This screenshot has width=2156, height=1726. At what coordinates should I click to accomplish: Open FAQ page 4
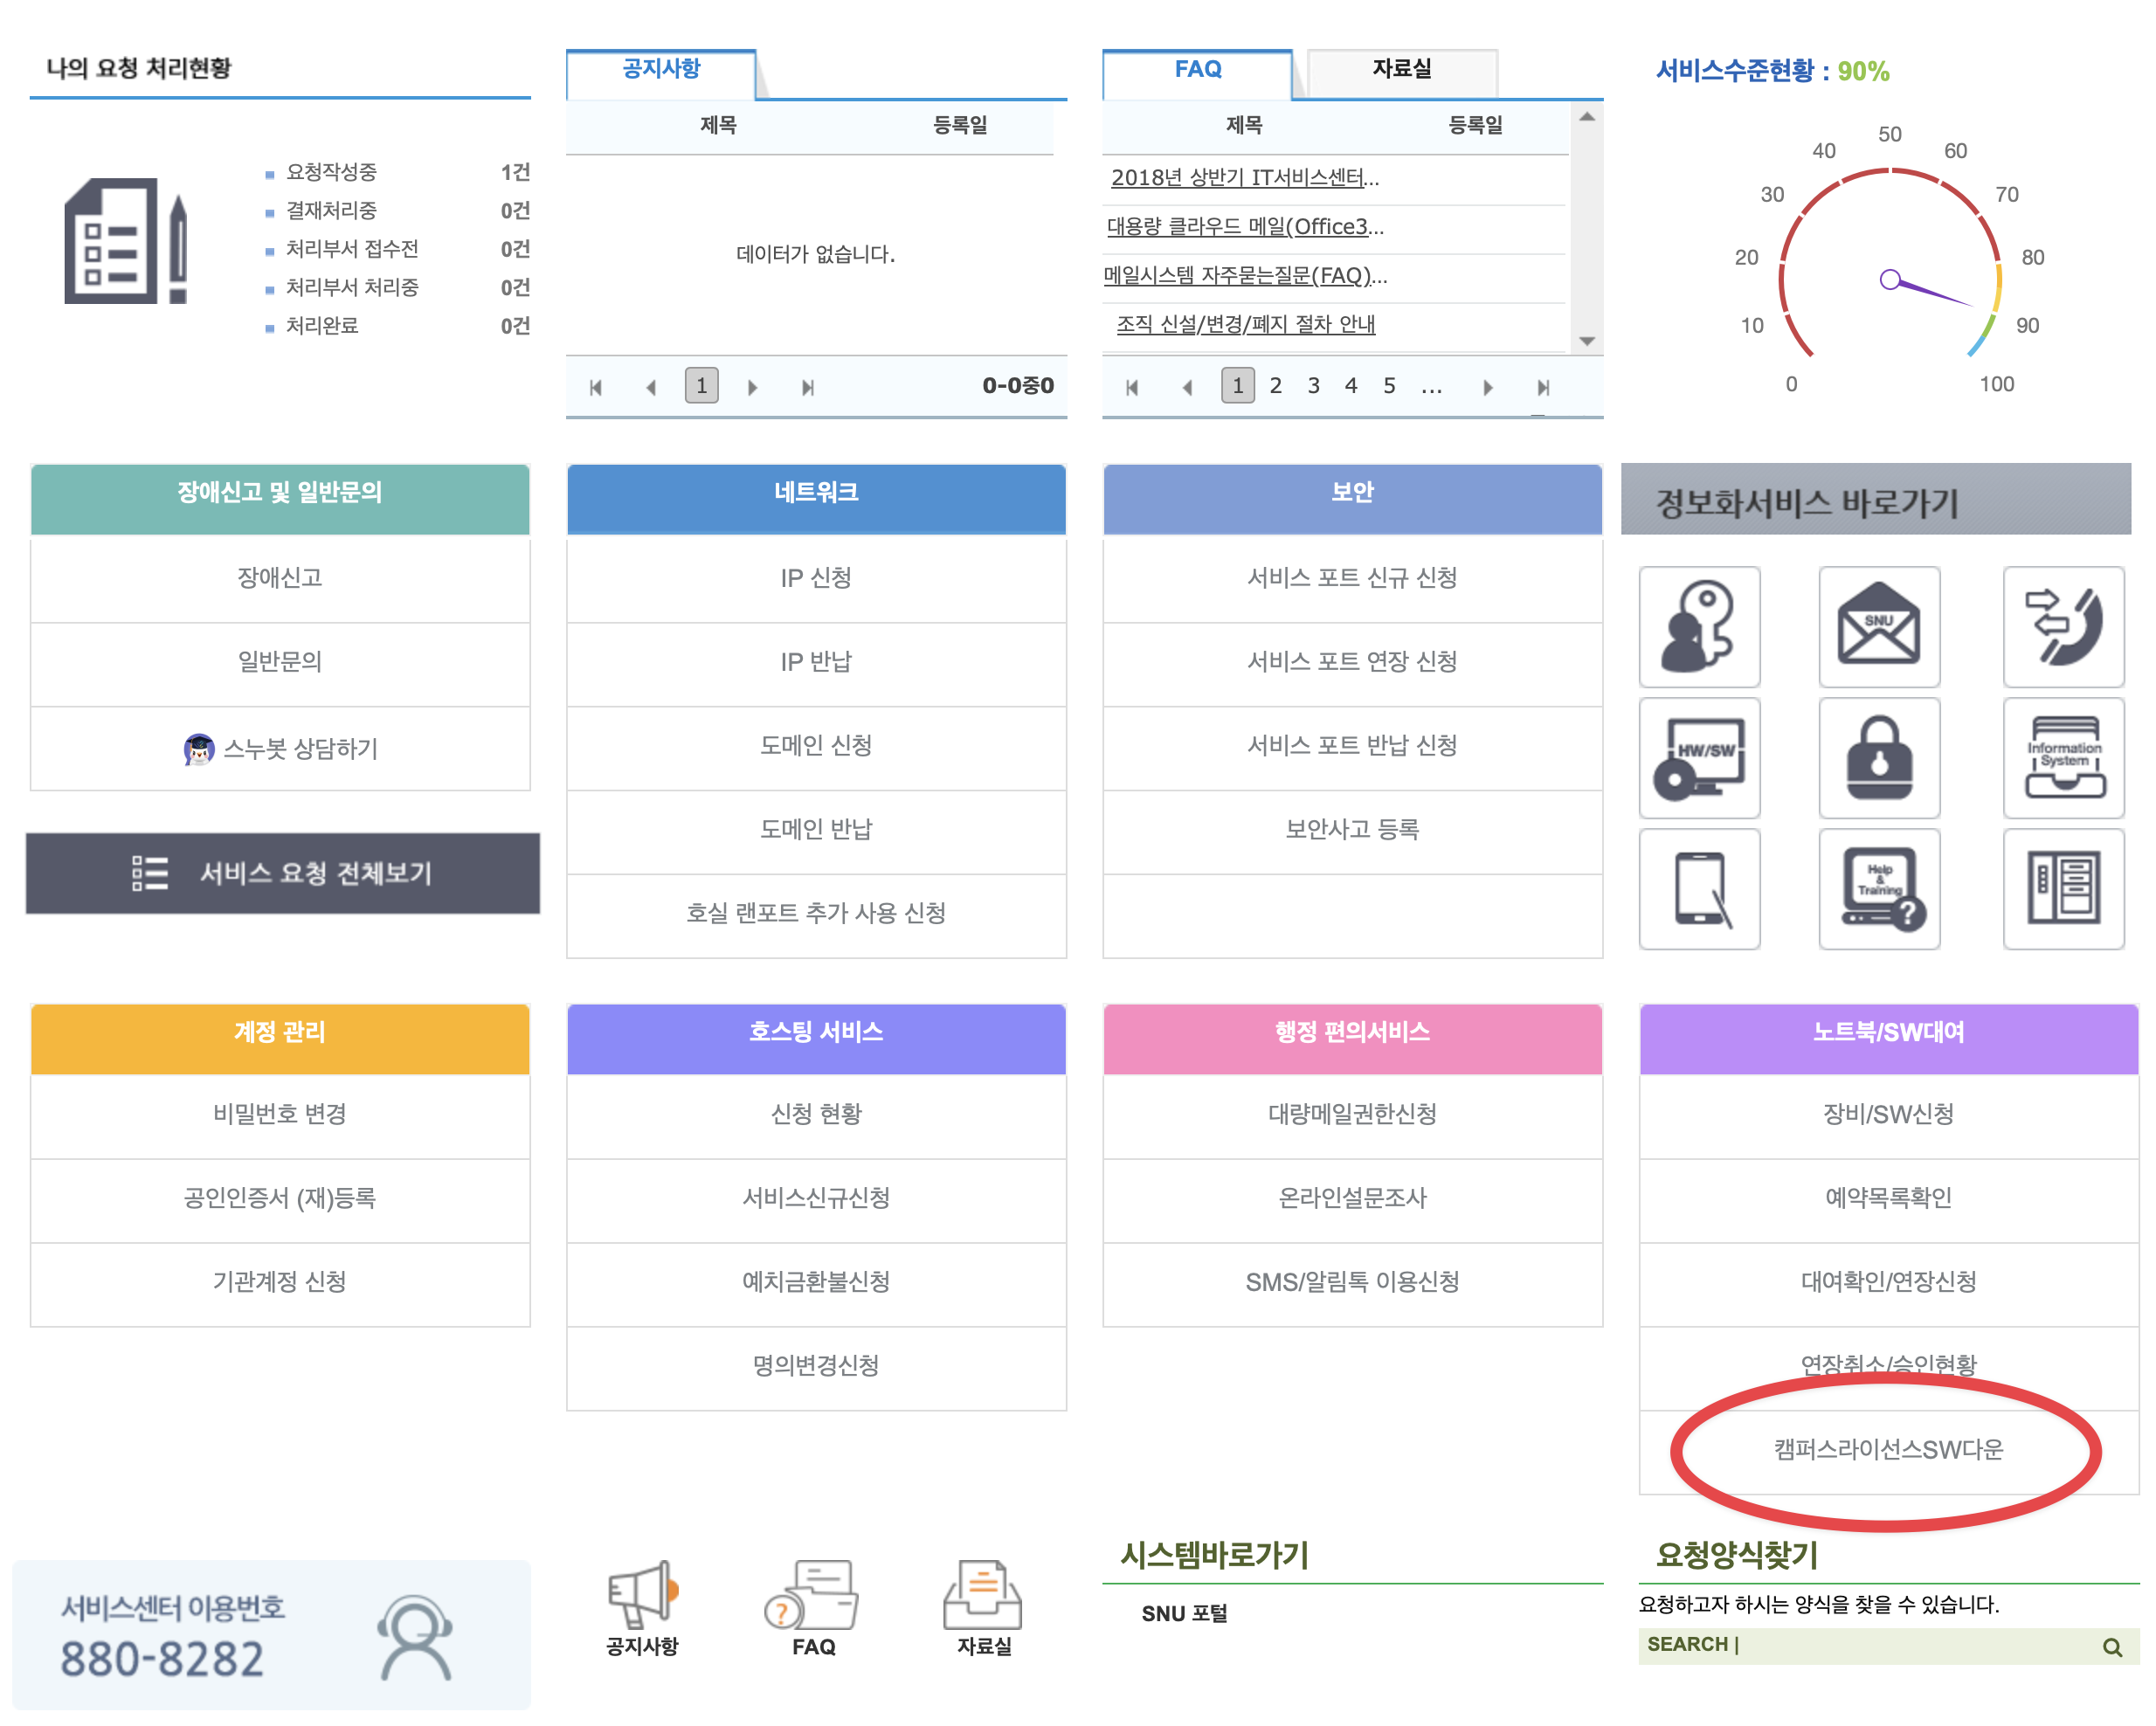click(1351, 385)
